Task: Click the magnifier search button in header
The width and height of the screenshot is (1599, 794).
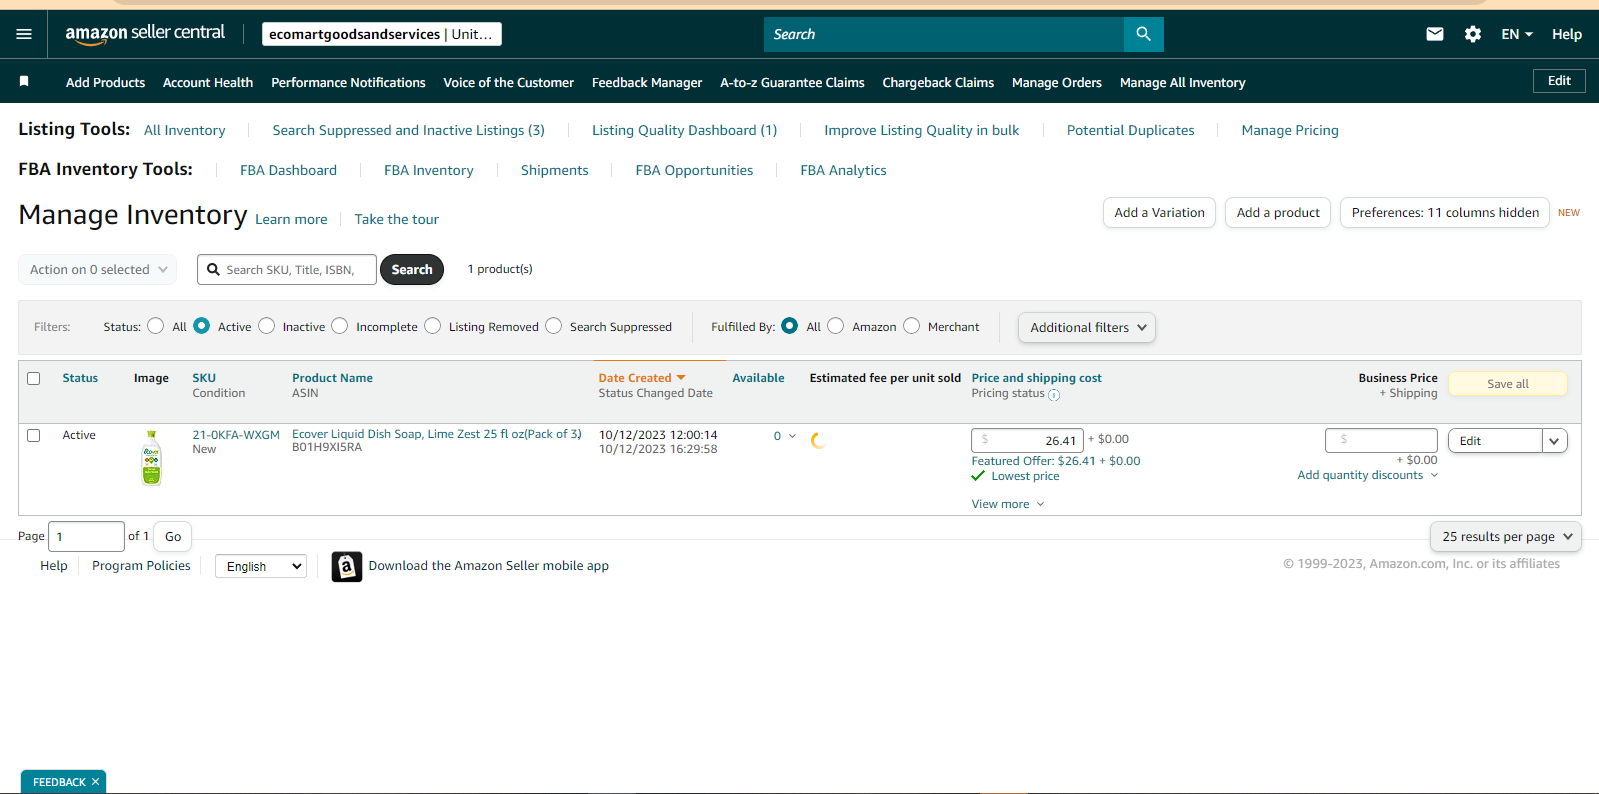Action: pos(1143,34)
